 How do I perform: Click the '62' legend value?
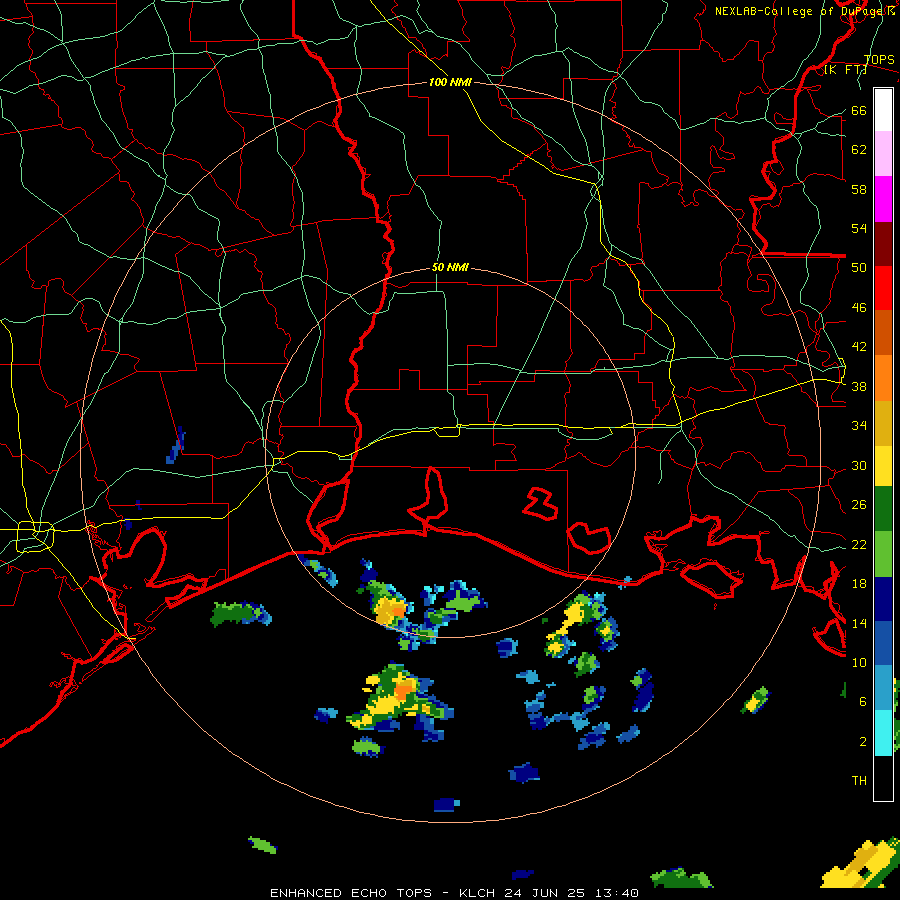(859, 150)
